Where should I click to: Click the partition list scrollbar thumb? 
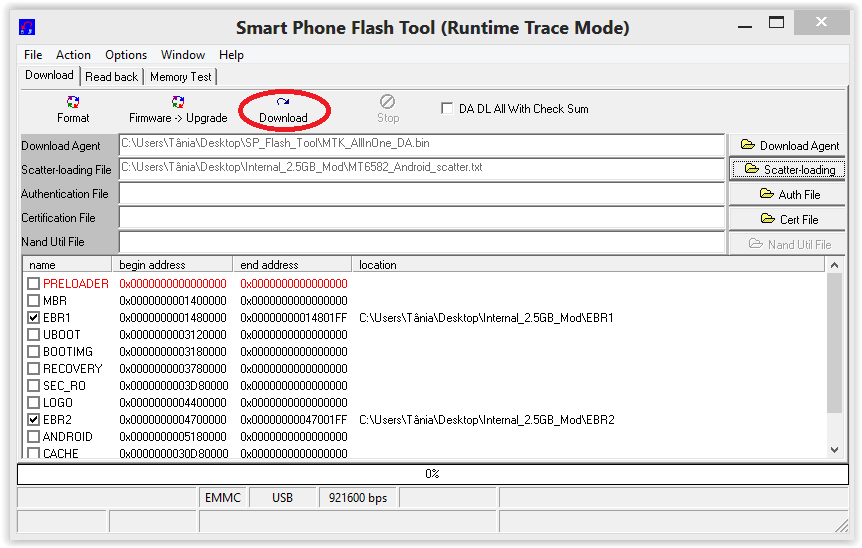[x=834, y=343]
